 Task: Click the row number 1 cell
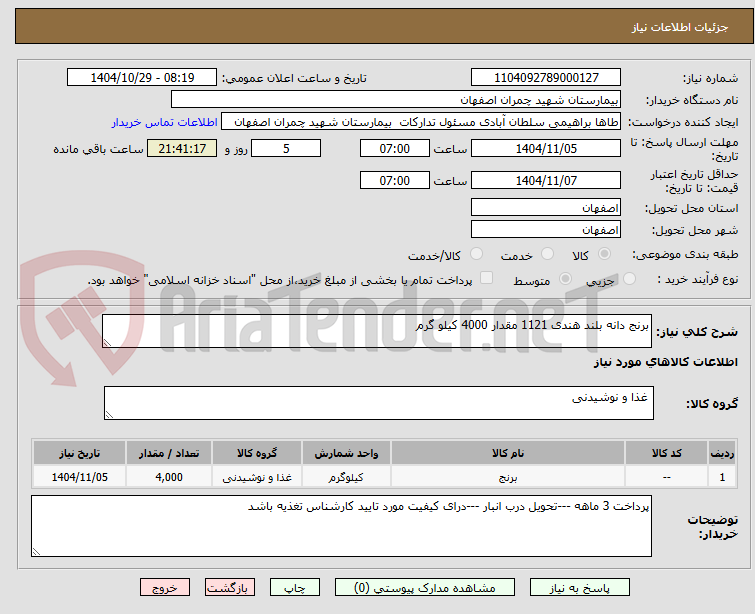[722, 477]
